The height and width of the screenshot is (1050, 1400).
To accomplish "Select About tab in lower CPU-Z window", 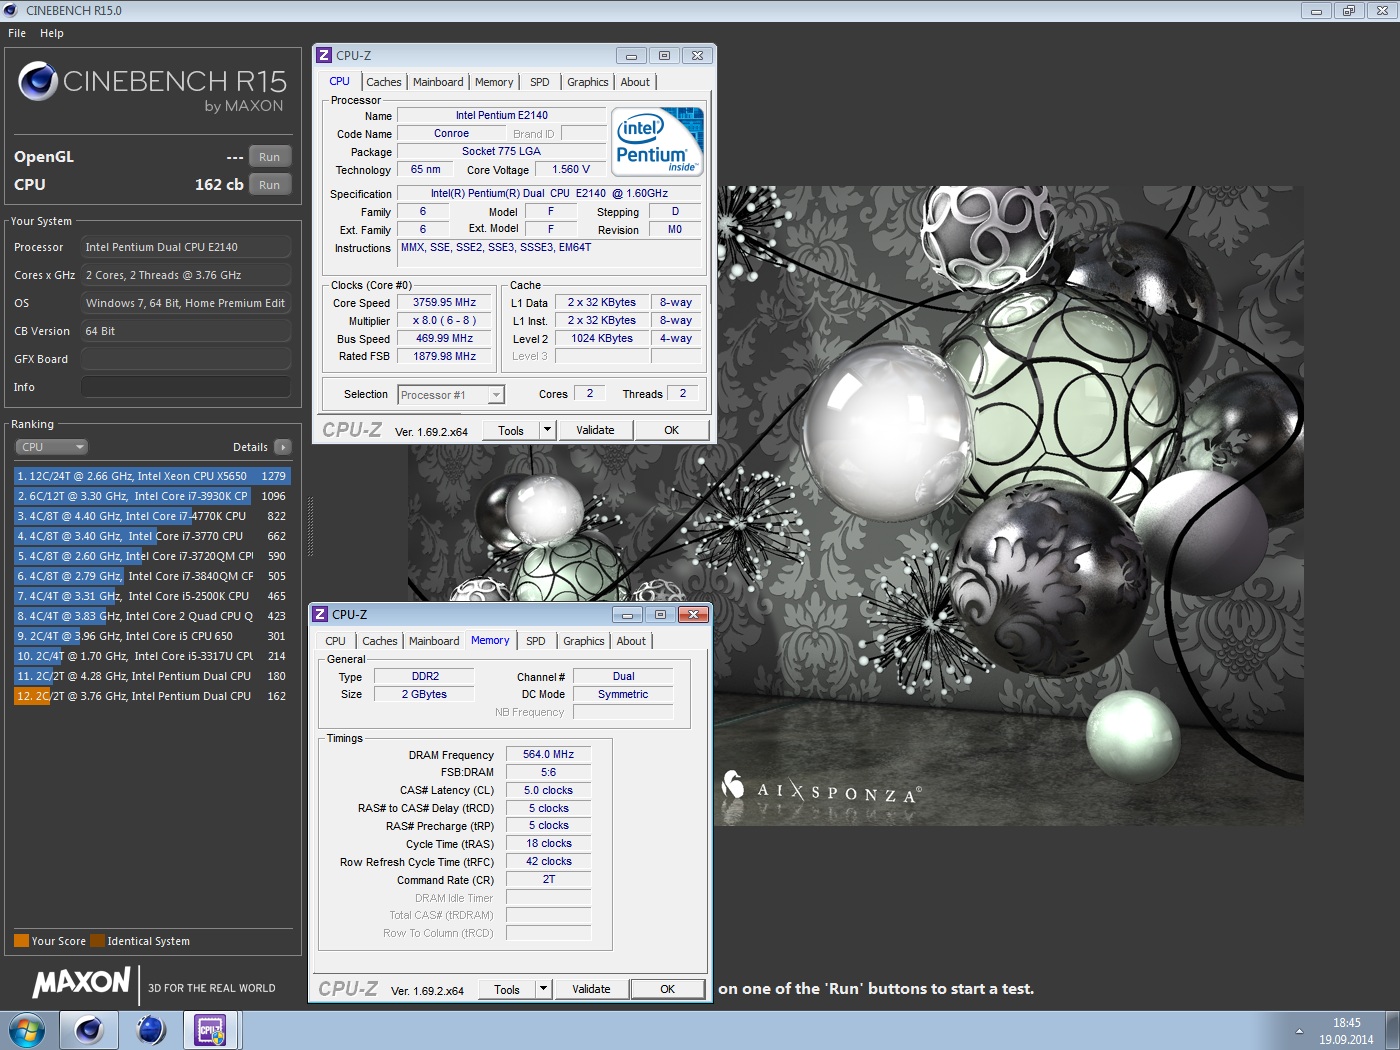I will [x=631, y=641].
